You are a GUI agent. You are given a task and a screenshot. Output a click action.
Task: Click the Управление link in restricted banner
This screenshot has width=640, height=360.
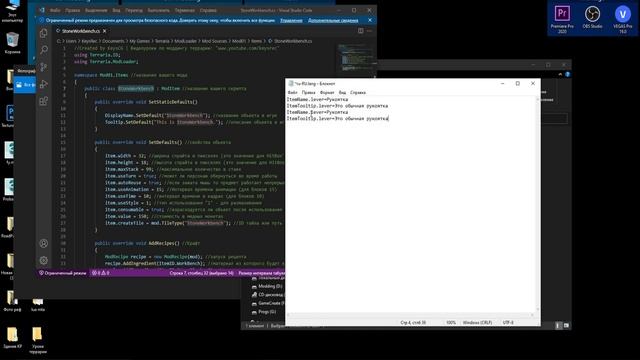click(x=291, y=20)
